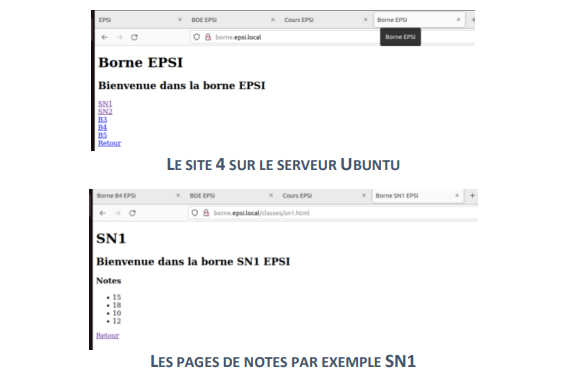The width and height of the screenshot is (580, 380).
Task: Click shield icon beside the sn1.html address
Action: (195, 213)
